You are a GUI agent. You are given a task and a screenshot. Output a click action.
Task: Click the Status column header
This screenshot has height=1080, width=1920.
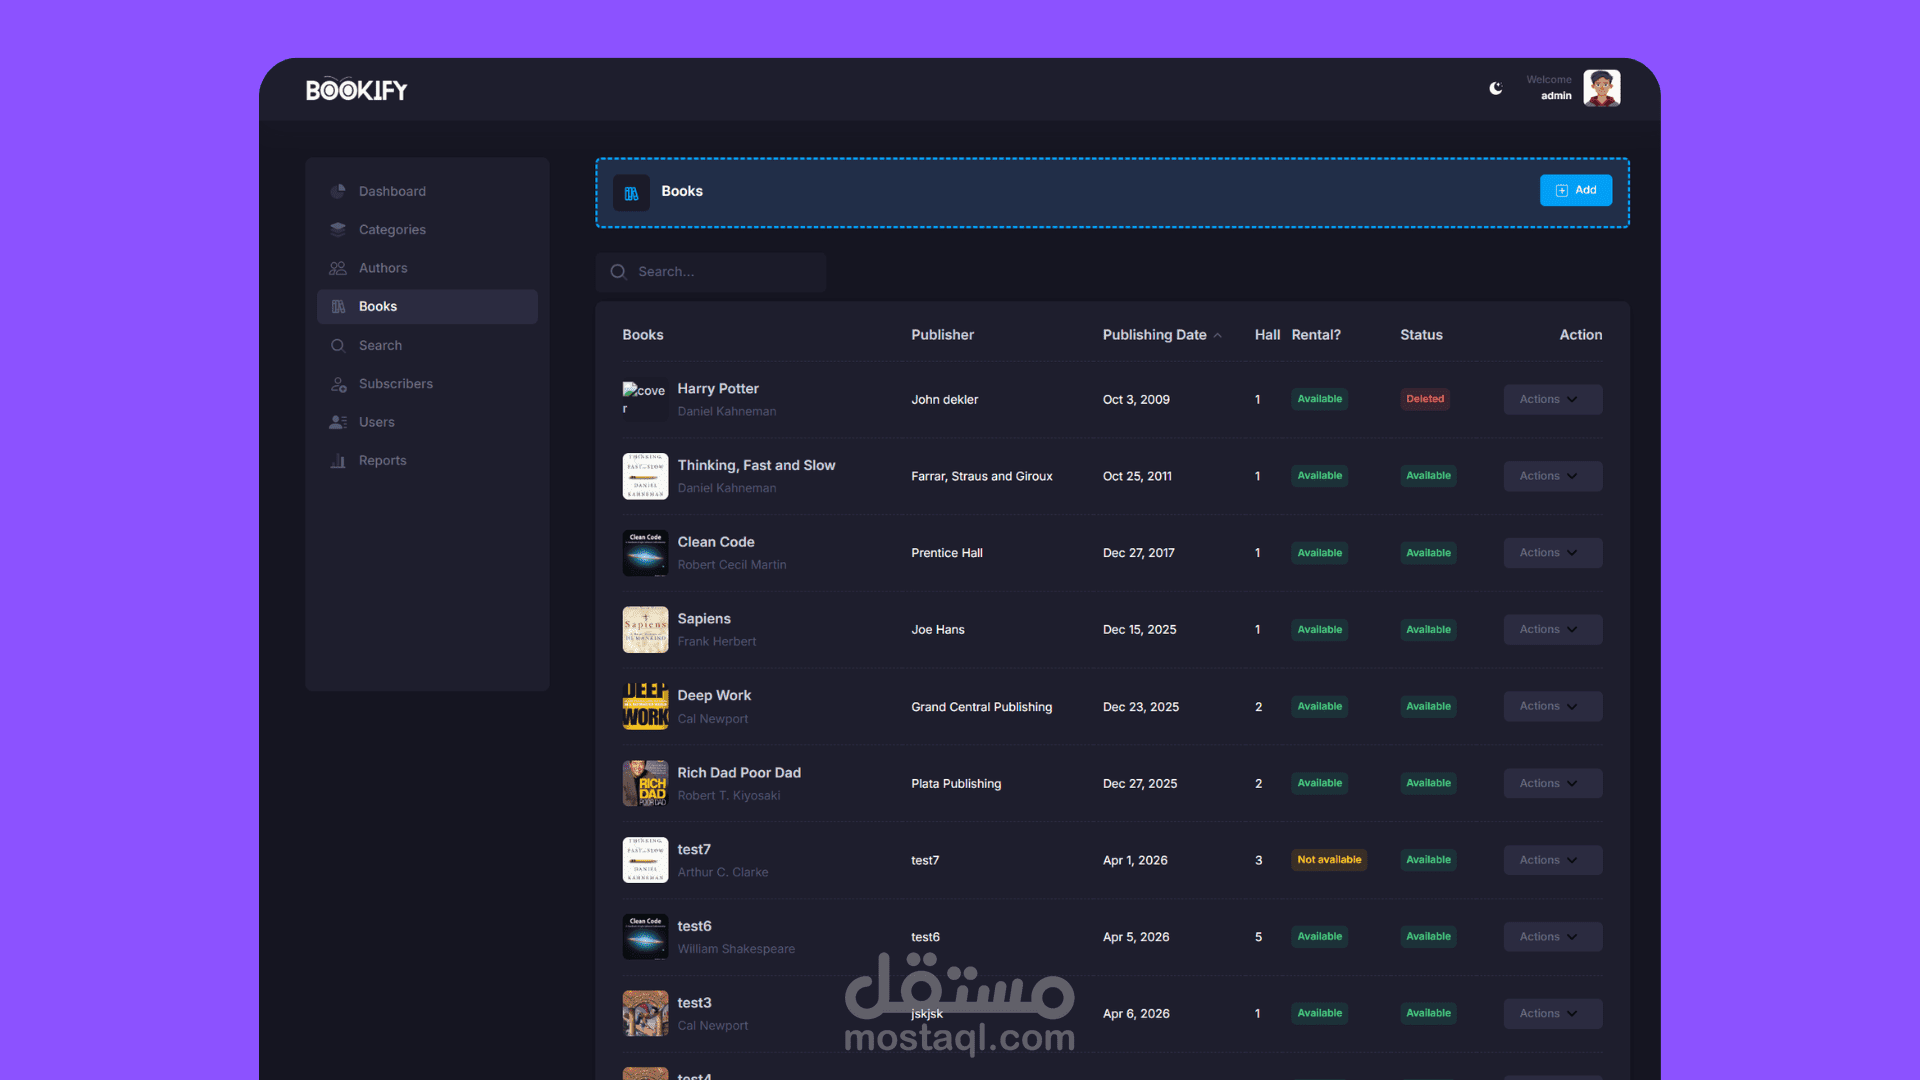(x=1421, y=335)
